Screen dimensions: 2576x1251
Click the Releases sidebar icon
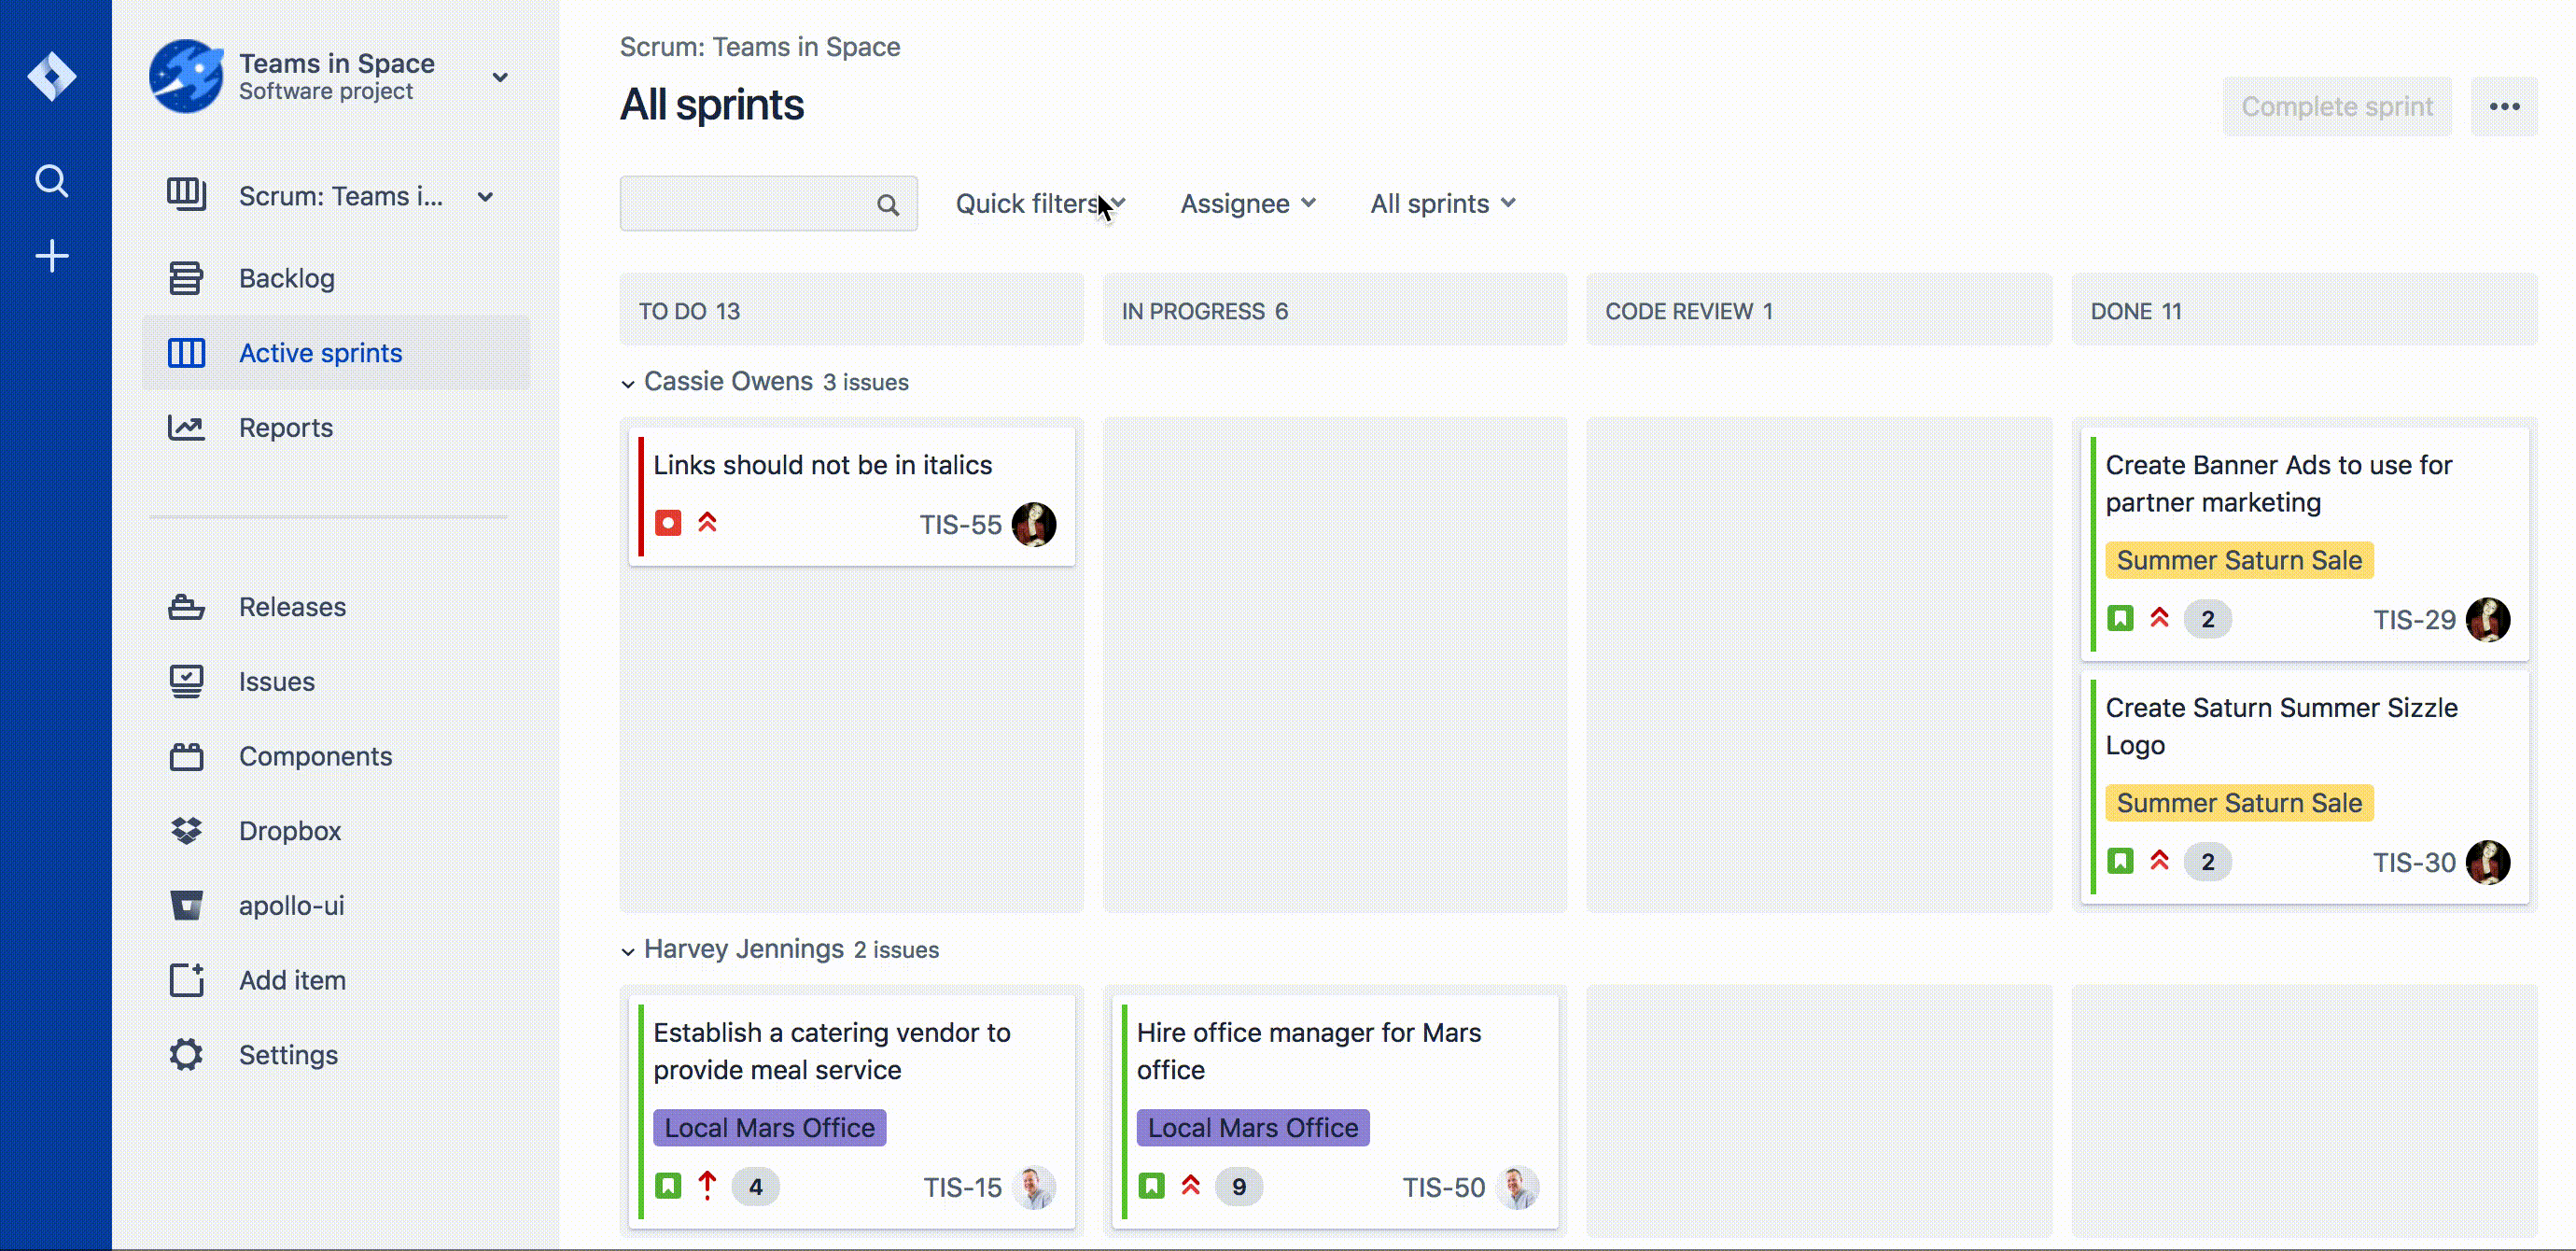click(188, 607)
